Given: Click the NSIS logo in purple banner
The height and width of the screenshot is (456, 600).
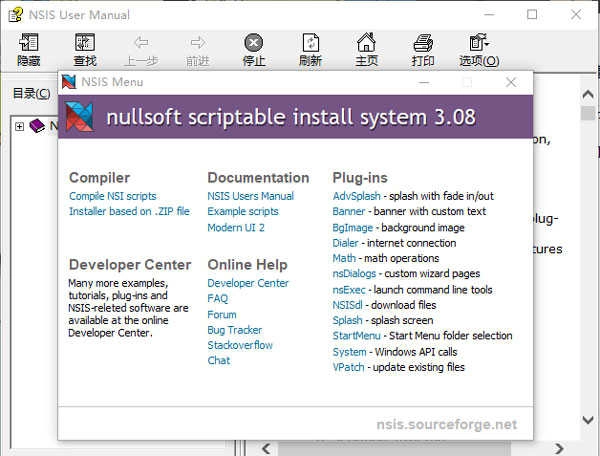Looking at the screenshot, I should pyautogui.click(x=79, y=117).
